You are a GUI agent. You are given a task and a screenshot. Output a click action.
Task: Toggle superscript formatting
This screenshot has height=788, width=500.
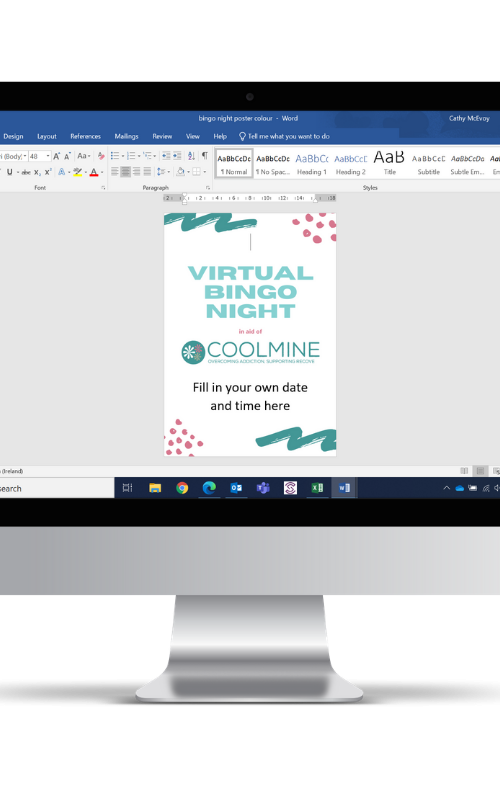point(48,172)
